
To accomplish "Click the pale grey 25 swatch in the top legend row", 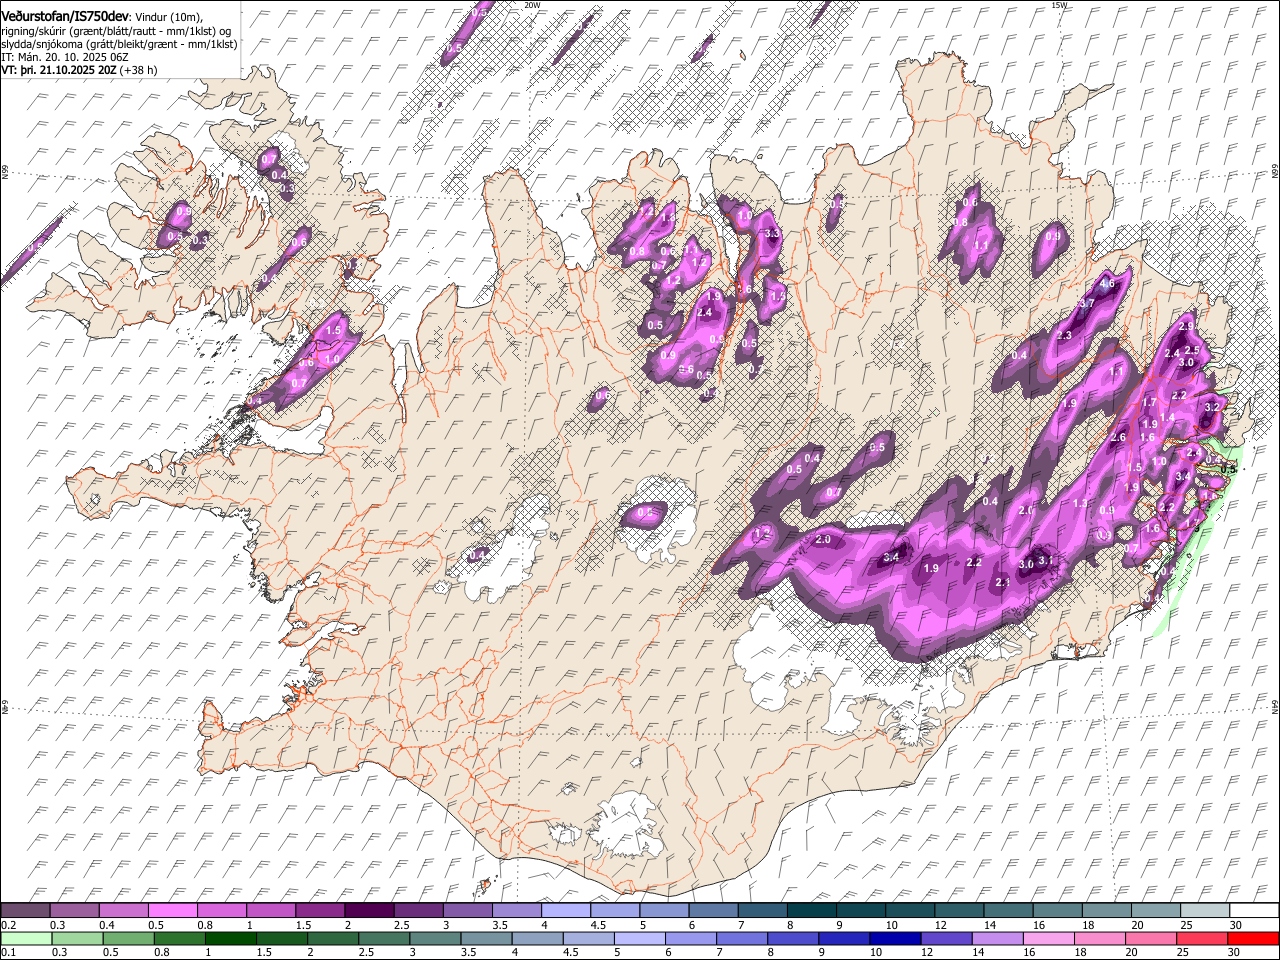I will (x=1206, y=910).
